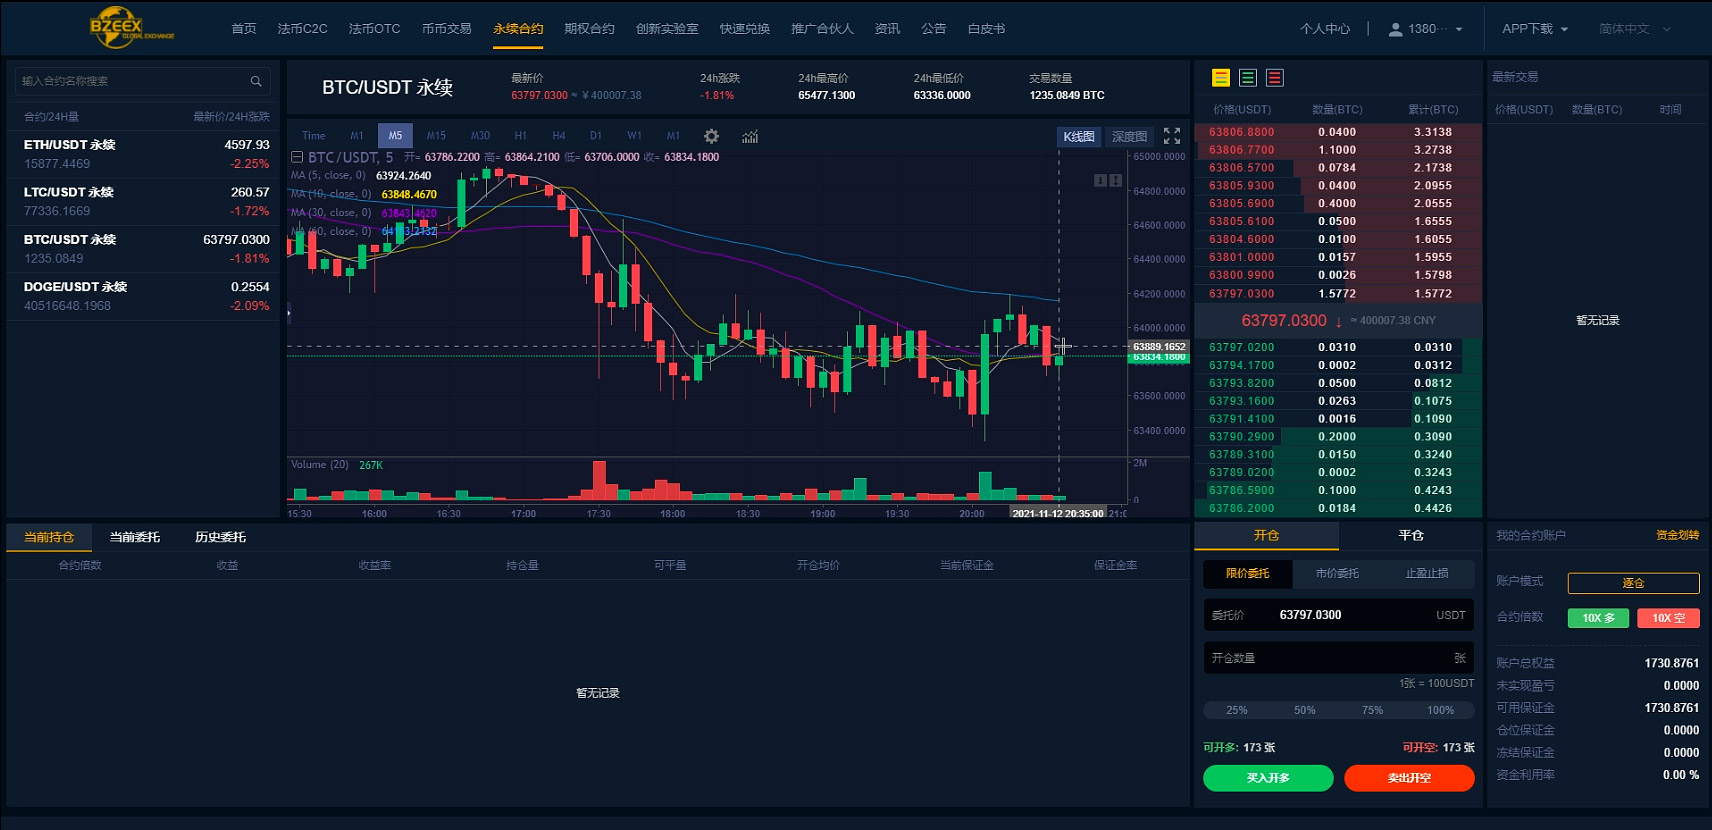
Task: Open the chart indicators icon
Action: 750,136
